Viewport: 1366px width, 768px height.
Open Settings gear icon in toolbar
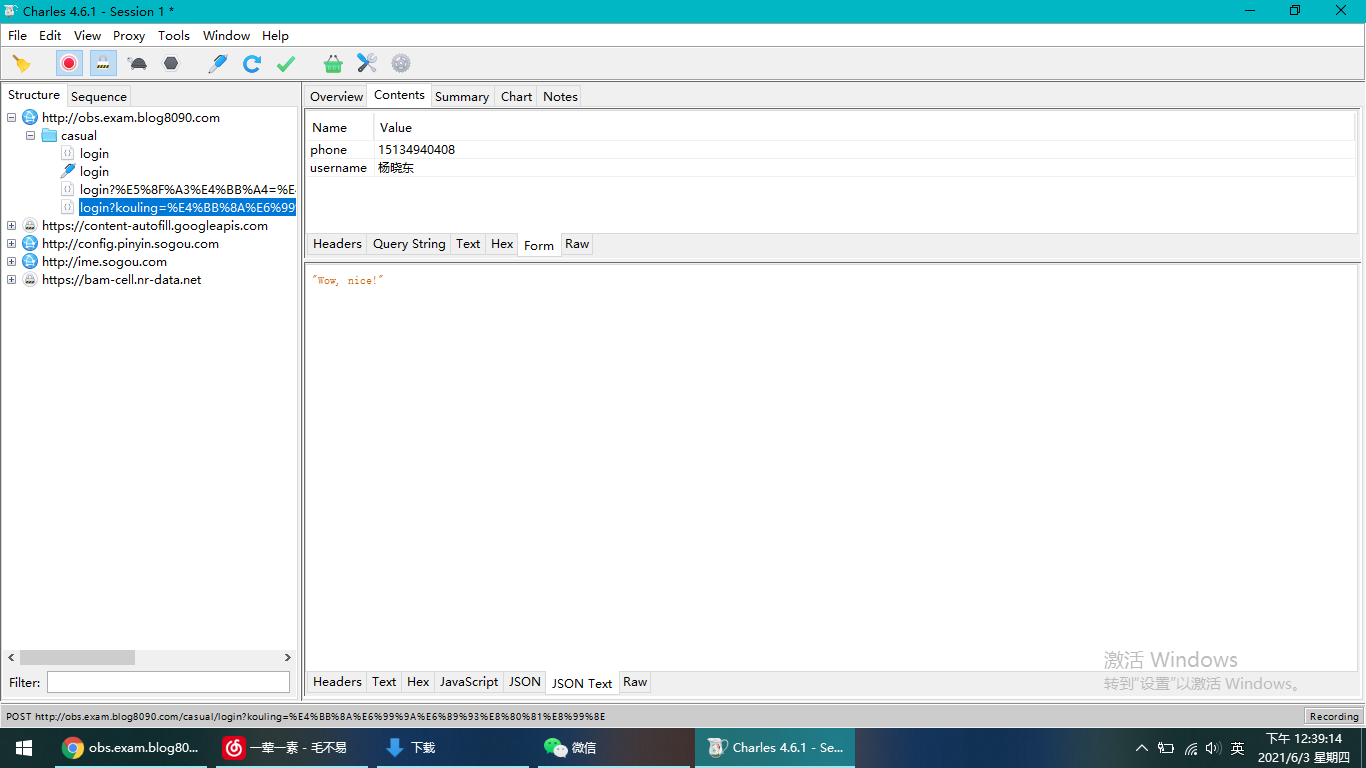click(x=401, y=64)
